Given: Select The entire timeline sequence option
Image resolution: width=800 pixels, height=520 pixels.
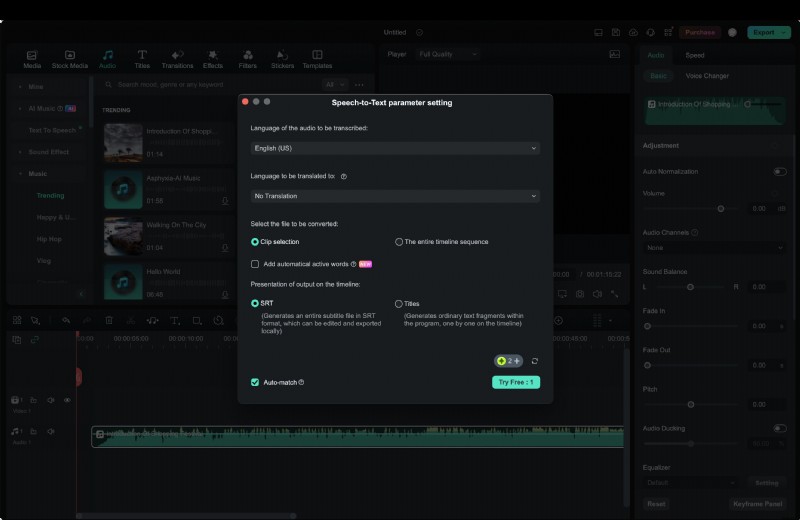Looking at the screenshot, I should (x=399, y=242).
